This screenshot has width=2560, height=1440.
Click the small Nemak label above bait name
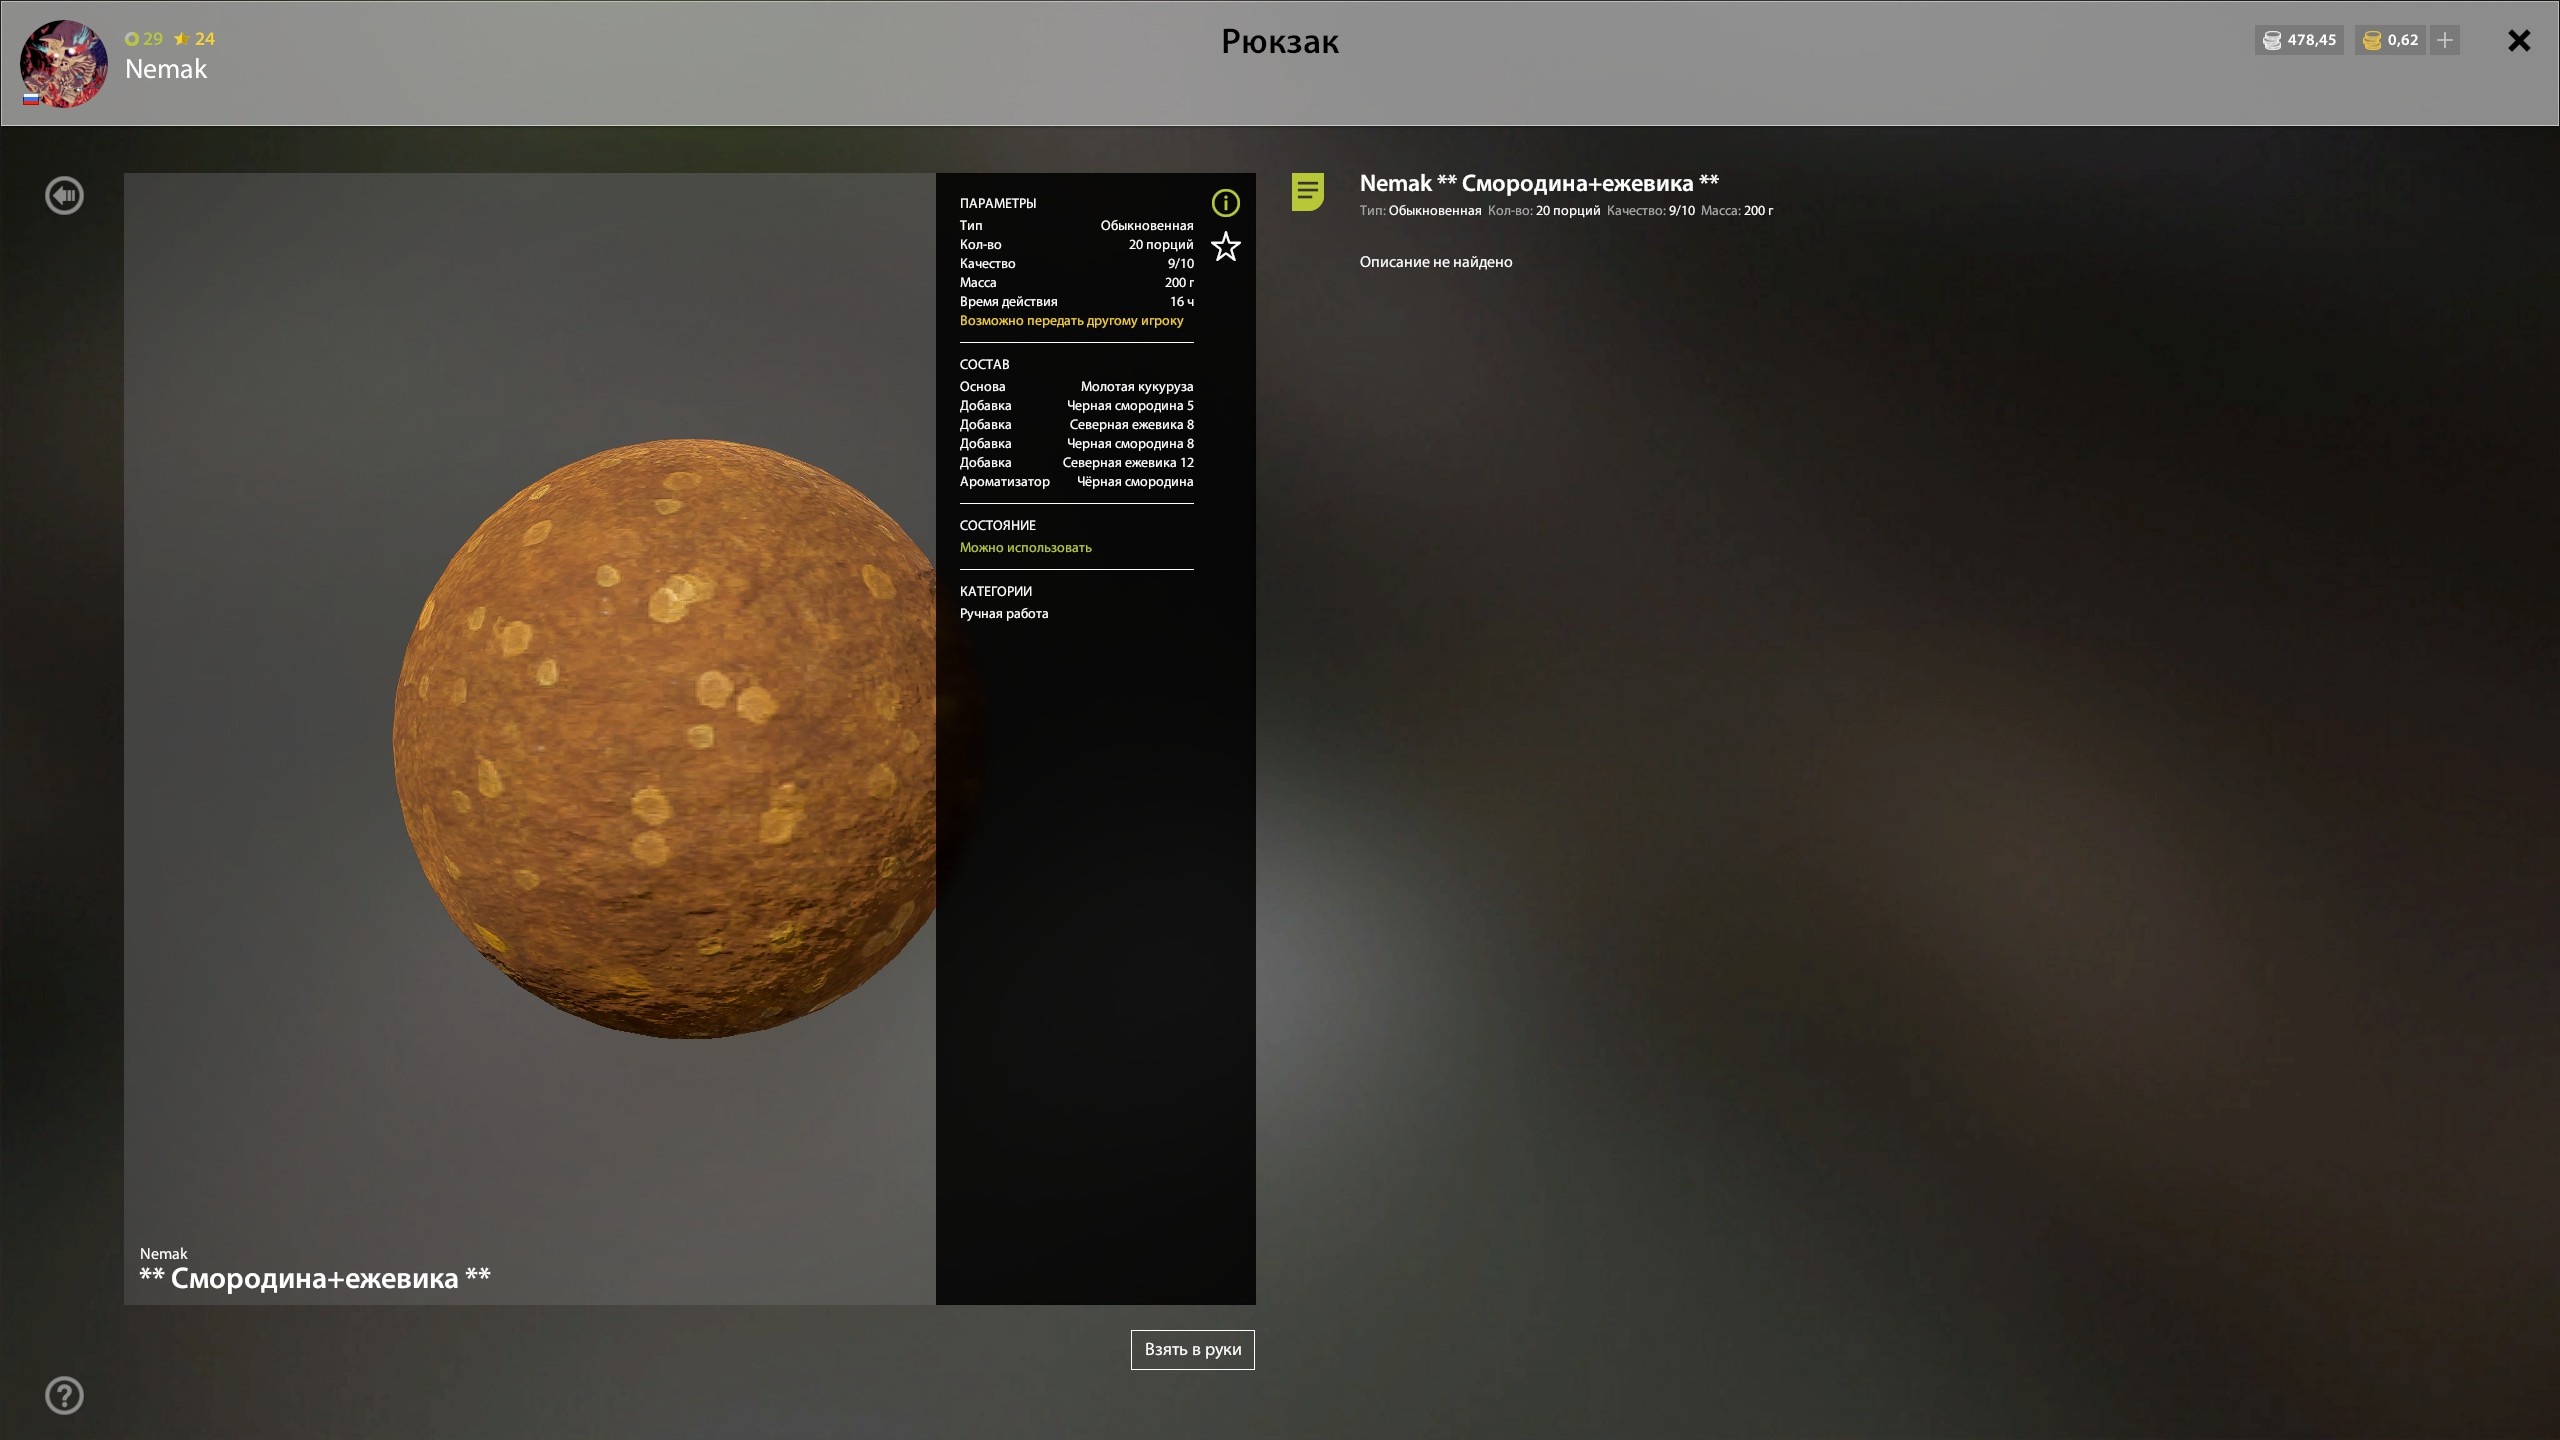[163, 1253]
